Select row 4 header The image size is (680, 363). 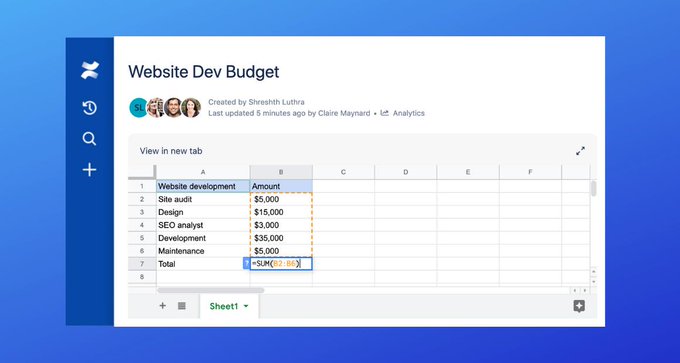coord(142,225)
